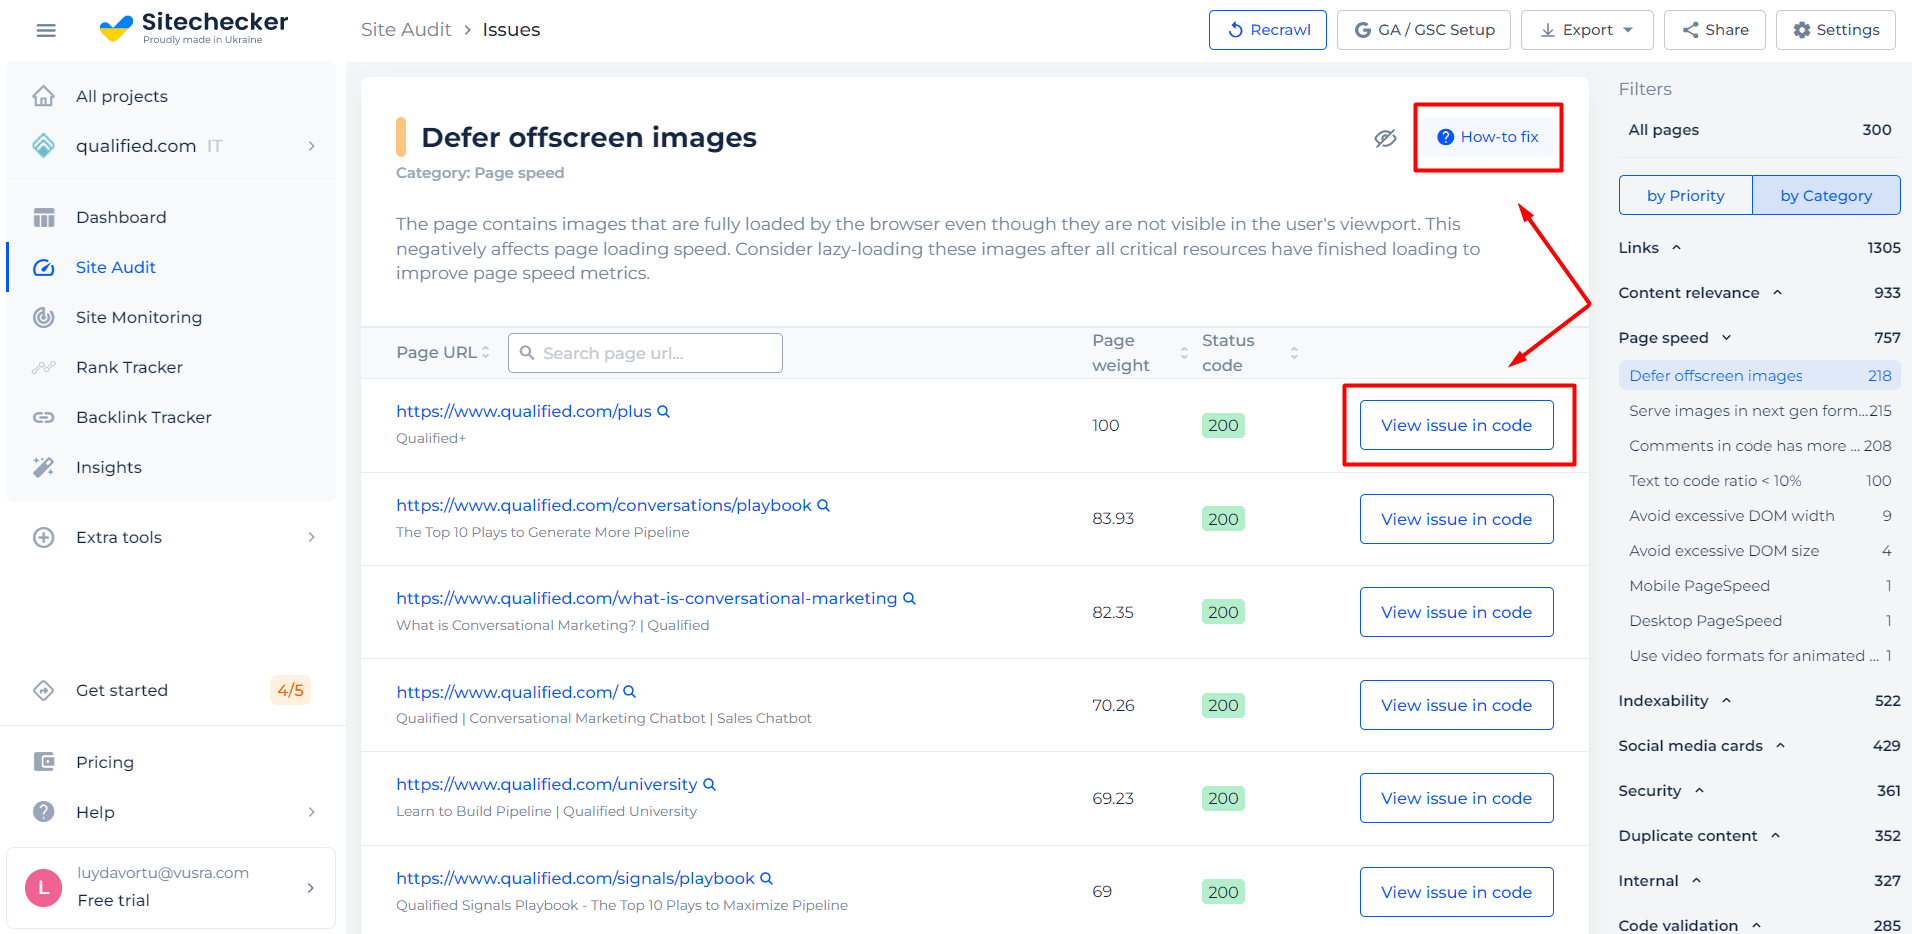
Task: Select the All pages filter
Action: [1759, 130]
